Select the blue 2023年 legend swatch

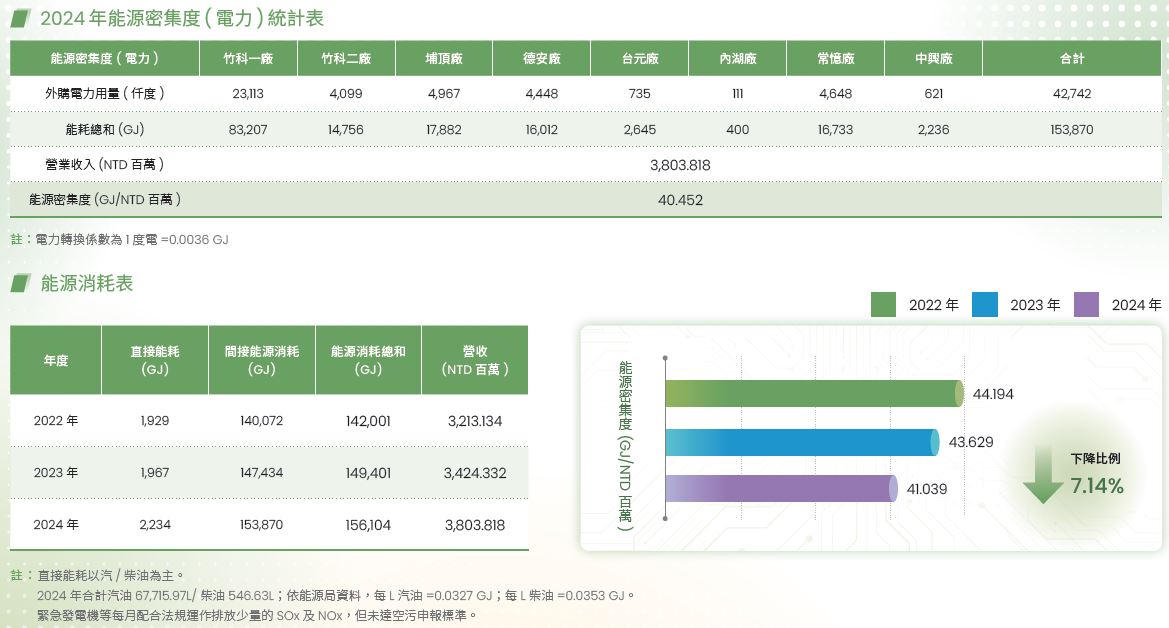coord(985,304)
